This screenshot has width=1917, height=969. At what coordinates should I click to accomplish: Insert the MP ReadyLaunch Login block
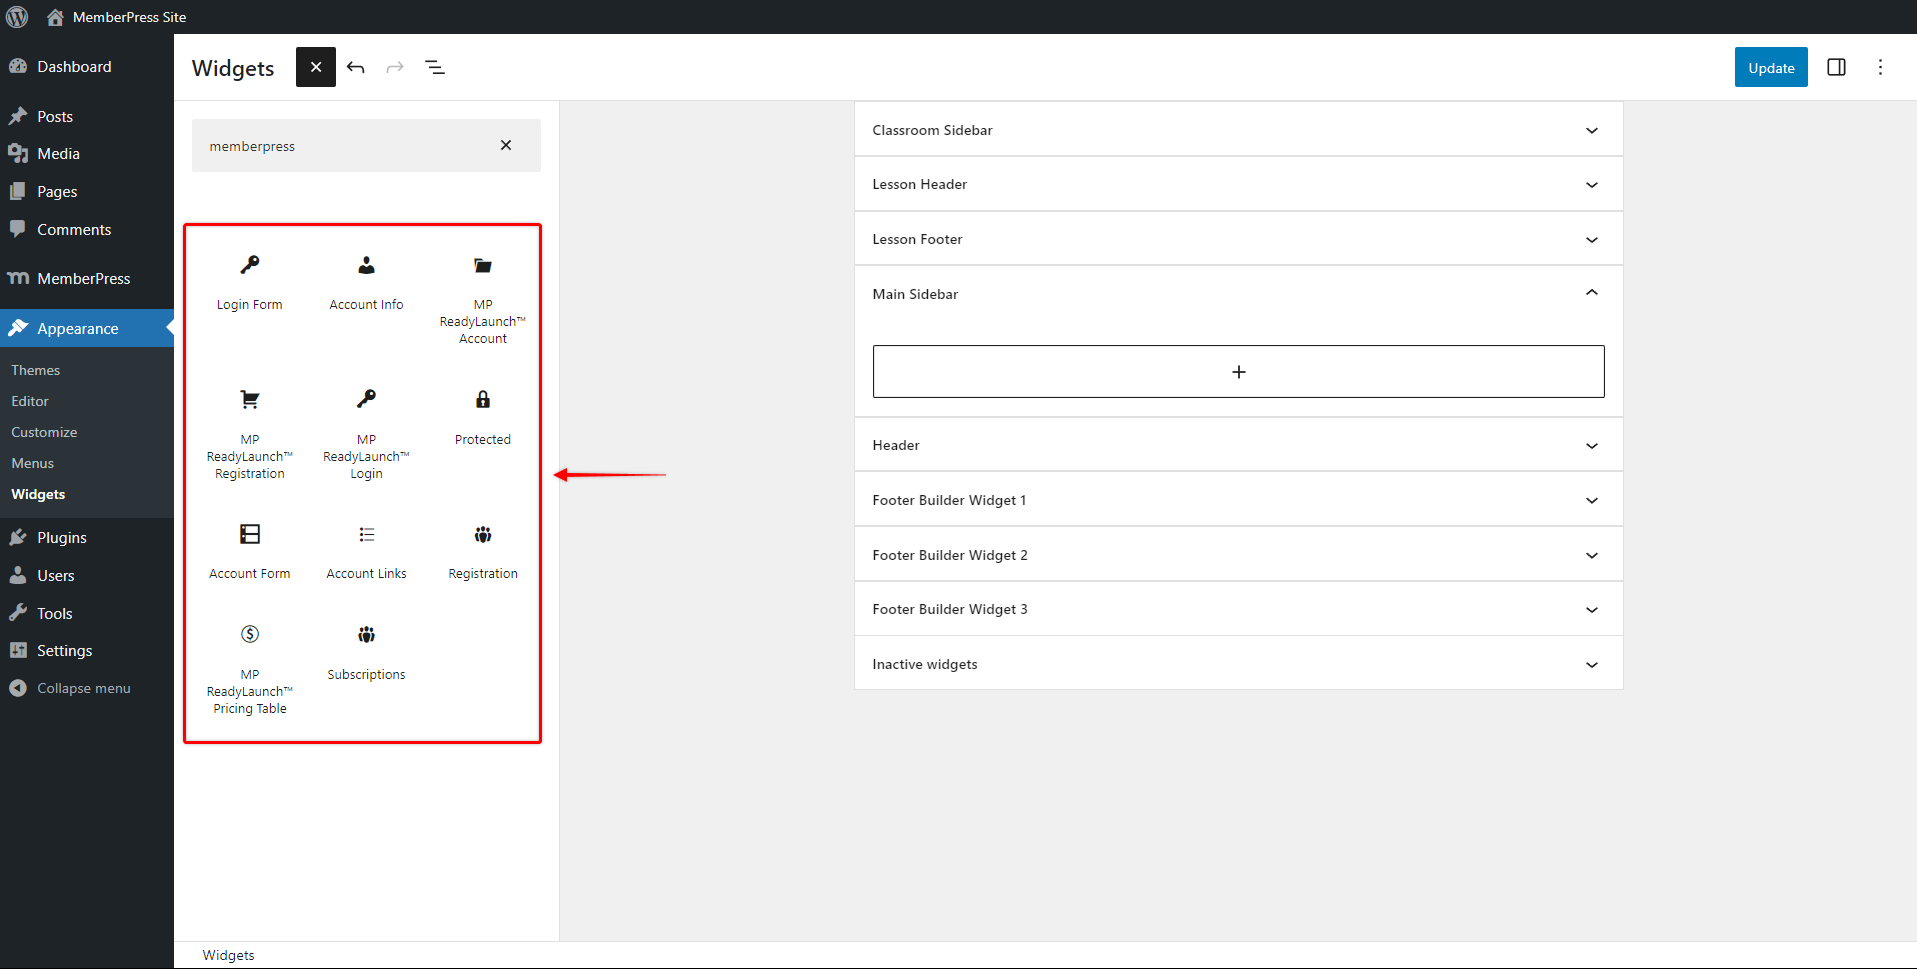366,433
